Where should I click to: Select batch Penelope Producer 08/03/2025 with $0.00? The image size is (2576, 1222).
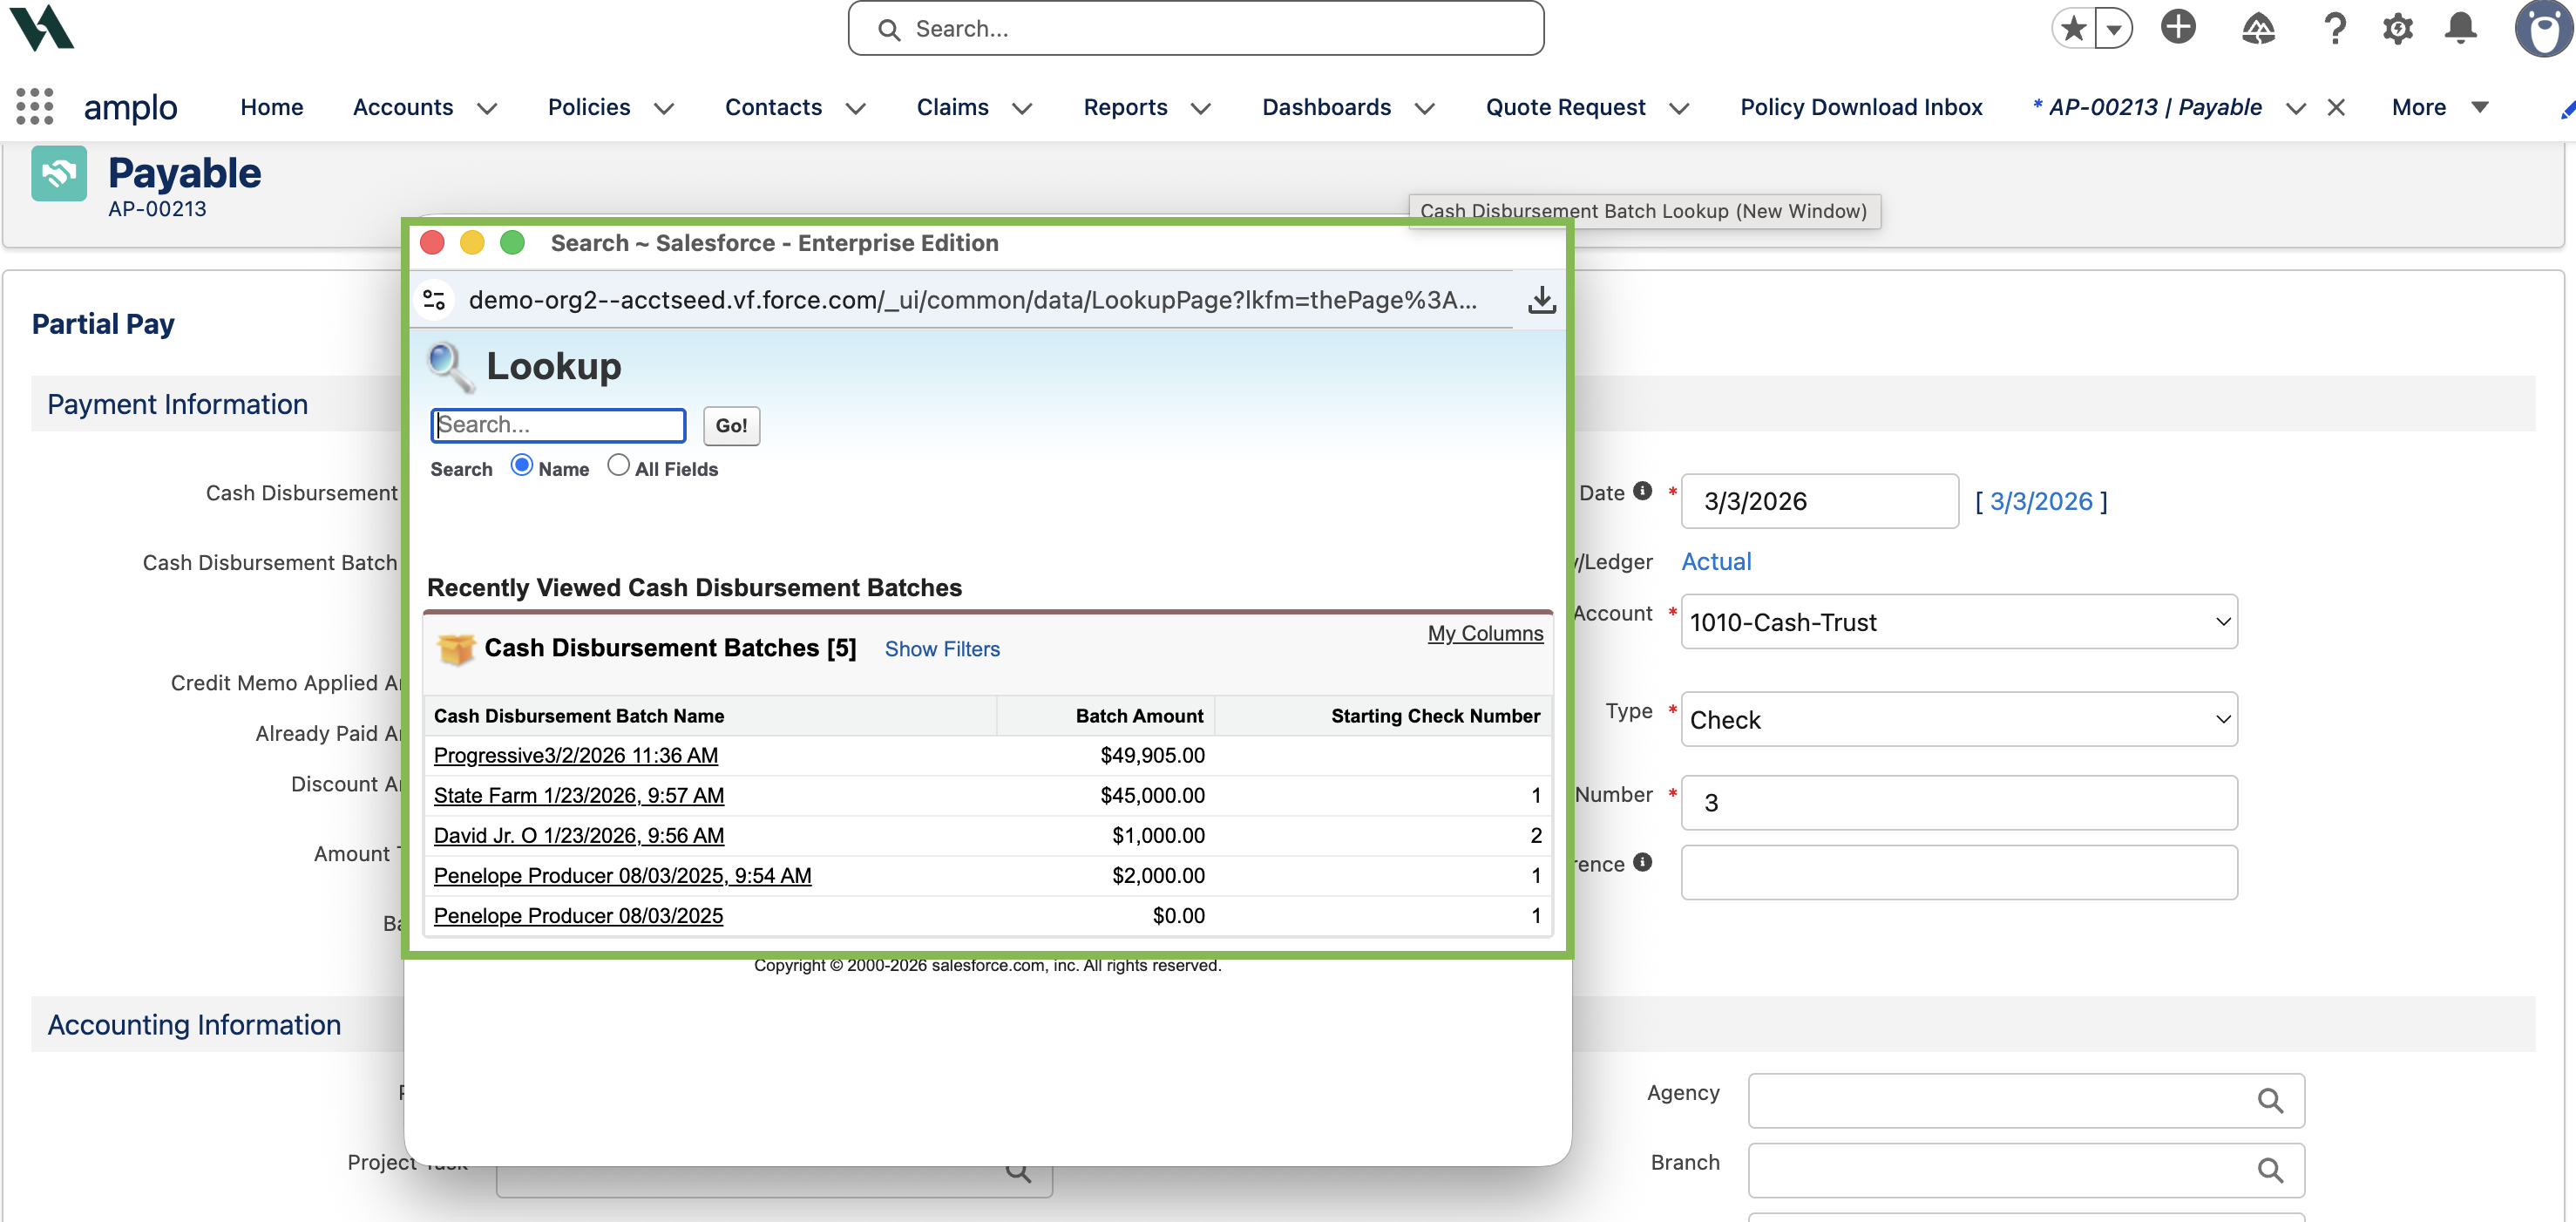pyautogui.click(x=578, y=915)
